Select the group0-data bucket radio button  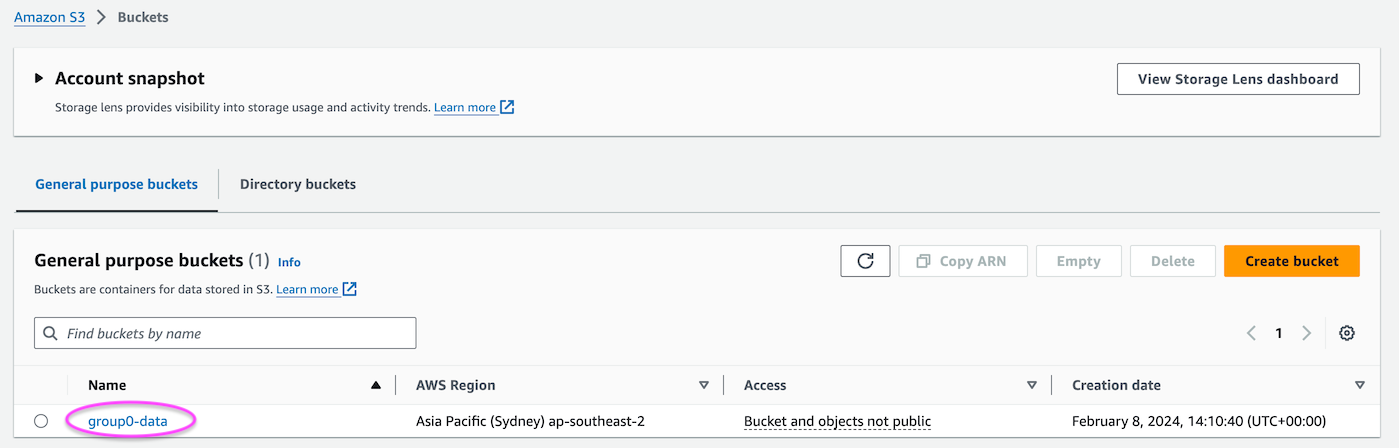[x=41, y=421]
